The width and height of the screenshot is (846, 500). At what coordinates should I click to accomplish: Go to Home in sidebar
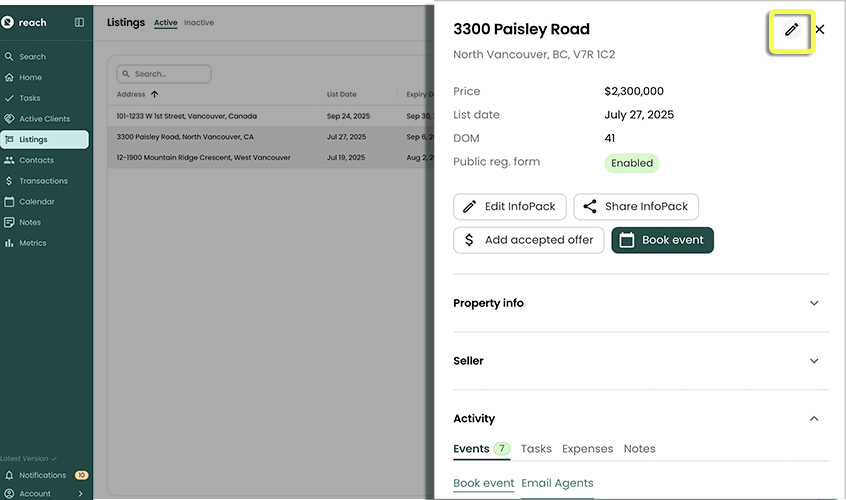pos(30,77)
